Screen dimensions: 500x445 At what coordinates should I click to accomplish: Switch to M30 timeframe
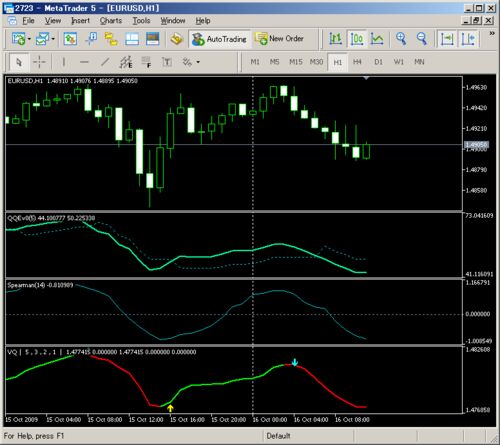click(x=316, y=62)
